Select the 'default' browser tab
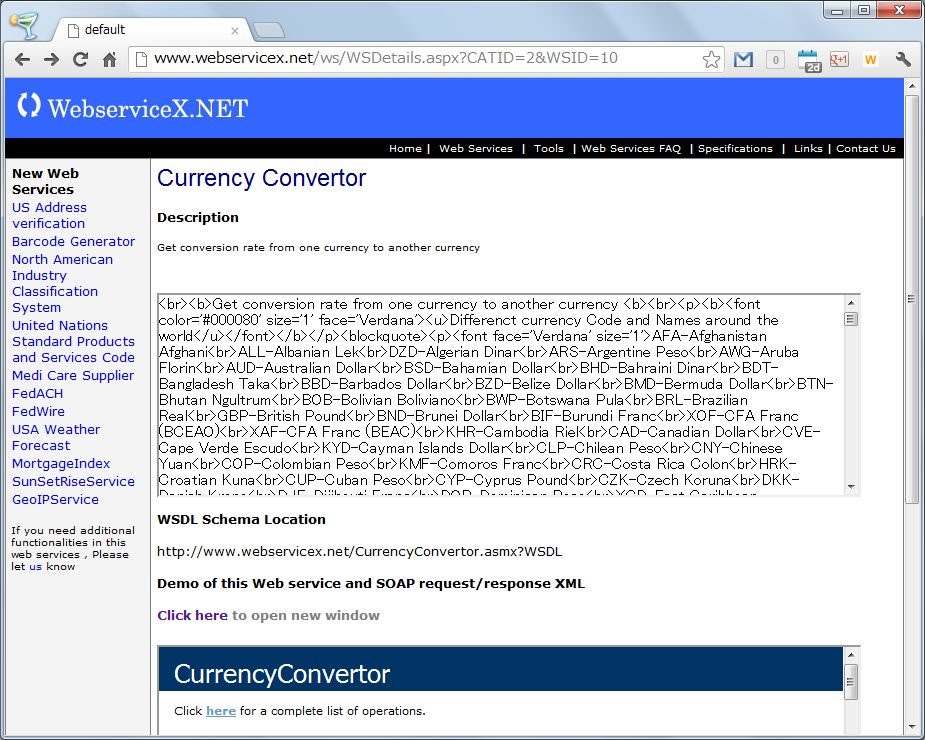Image resolution: width=925 pixels, height=740 pixels. click(x=150, y=30)
